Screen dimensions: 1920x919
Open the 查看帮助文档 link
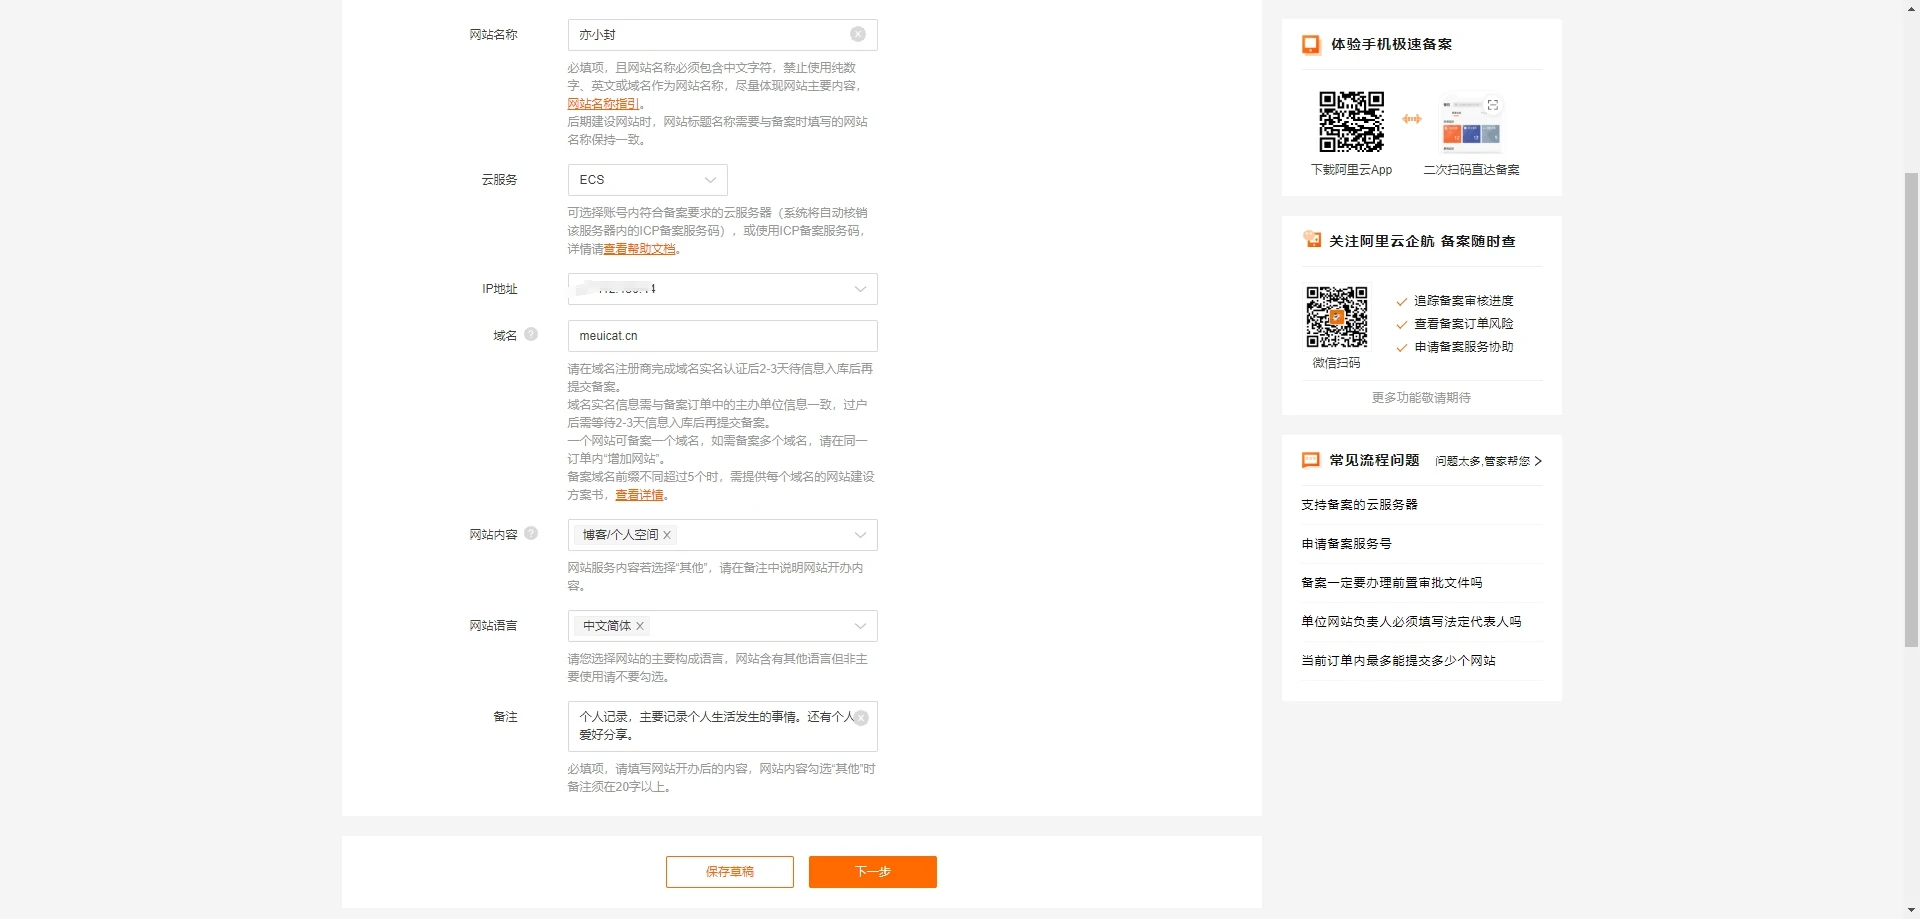639,249
